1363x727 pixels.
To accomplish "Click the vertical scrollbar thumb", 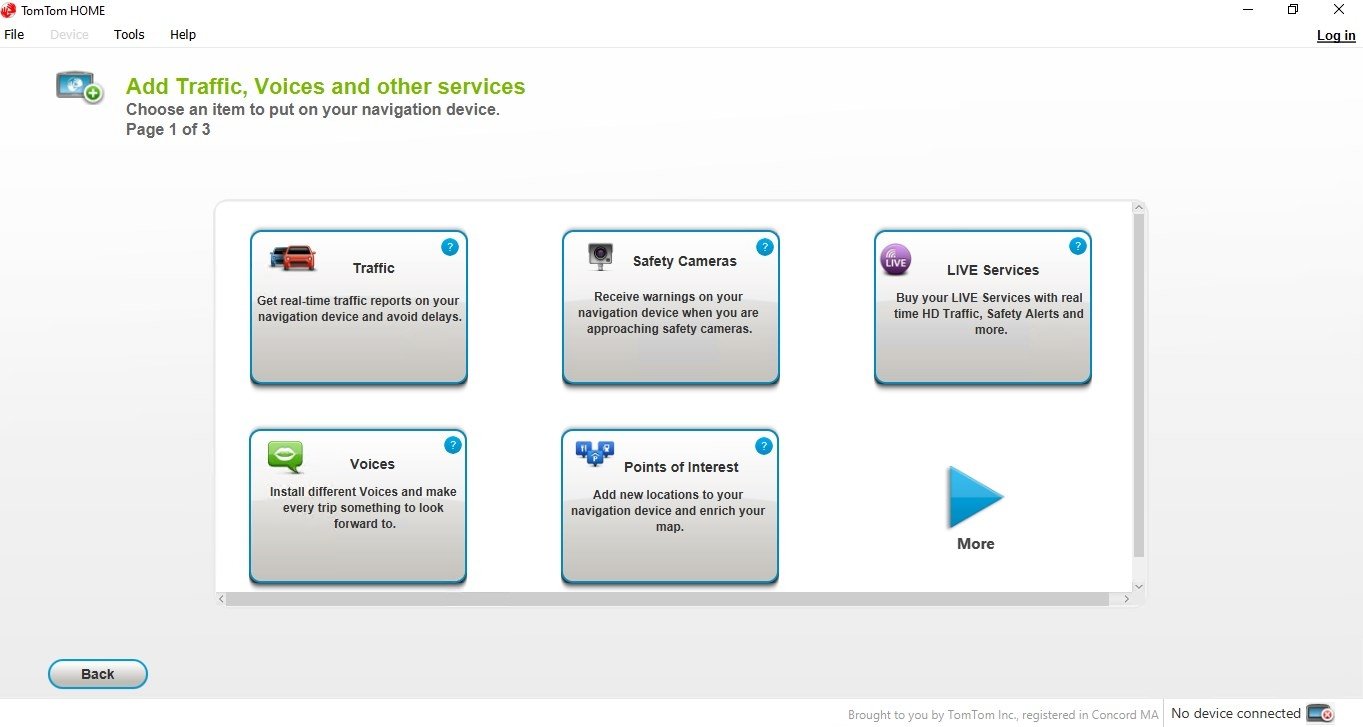I will tap(1139, 385).
